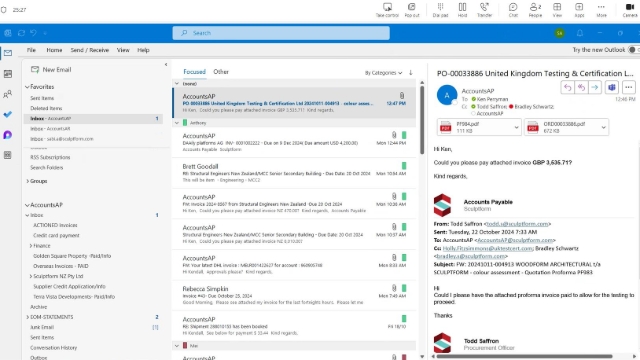The width and height of the screenshot is (640, 360).
Task: Open the Home ribbon tab
Action: pos(54,50)
